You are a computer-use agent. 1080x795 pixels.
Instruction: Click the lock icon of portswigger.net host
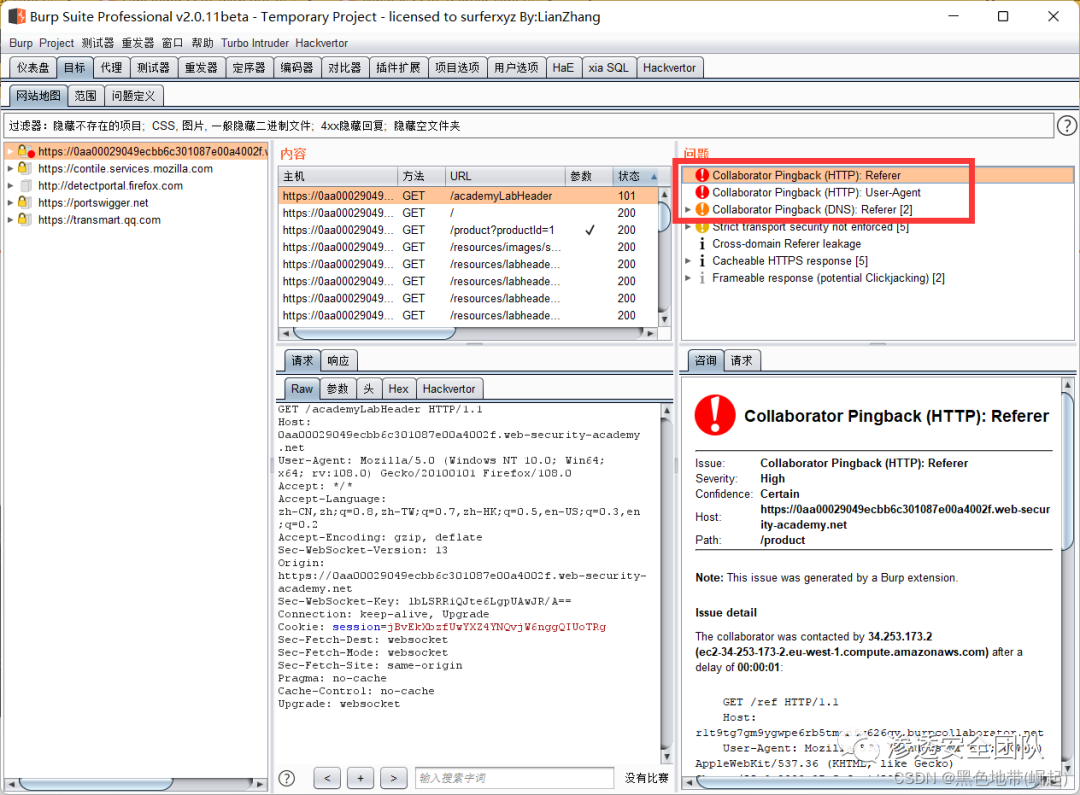(25, 203)
